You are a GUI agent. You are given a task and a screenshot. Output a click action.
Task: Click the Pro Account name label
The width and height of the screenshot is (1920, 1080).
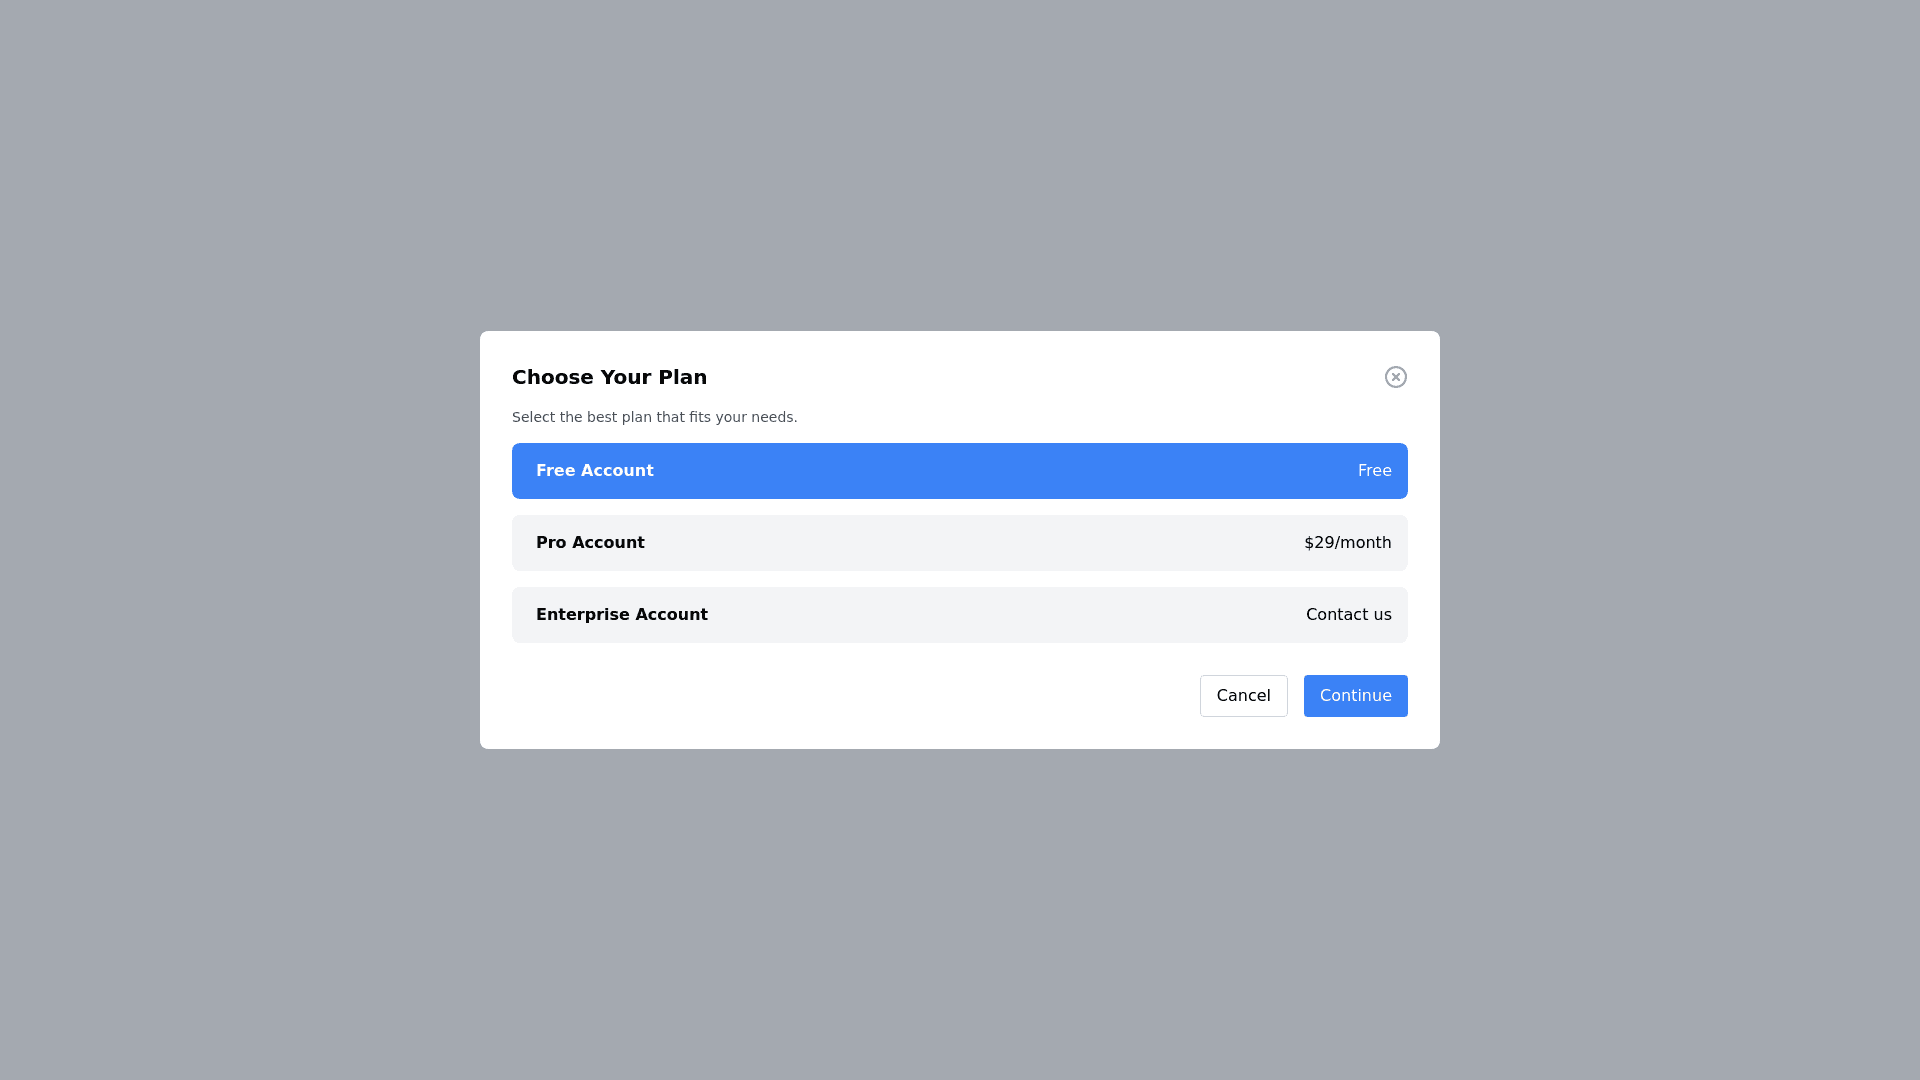(x=590, y=543)
